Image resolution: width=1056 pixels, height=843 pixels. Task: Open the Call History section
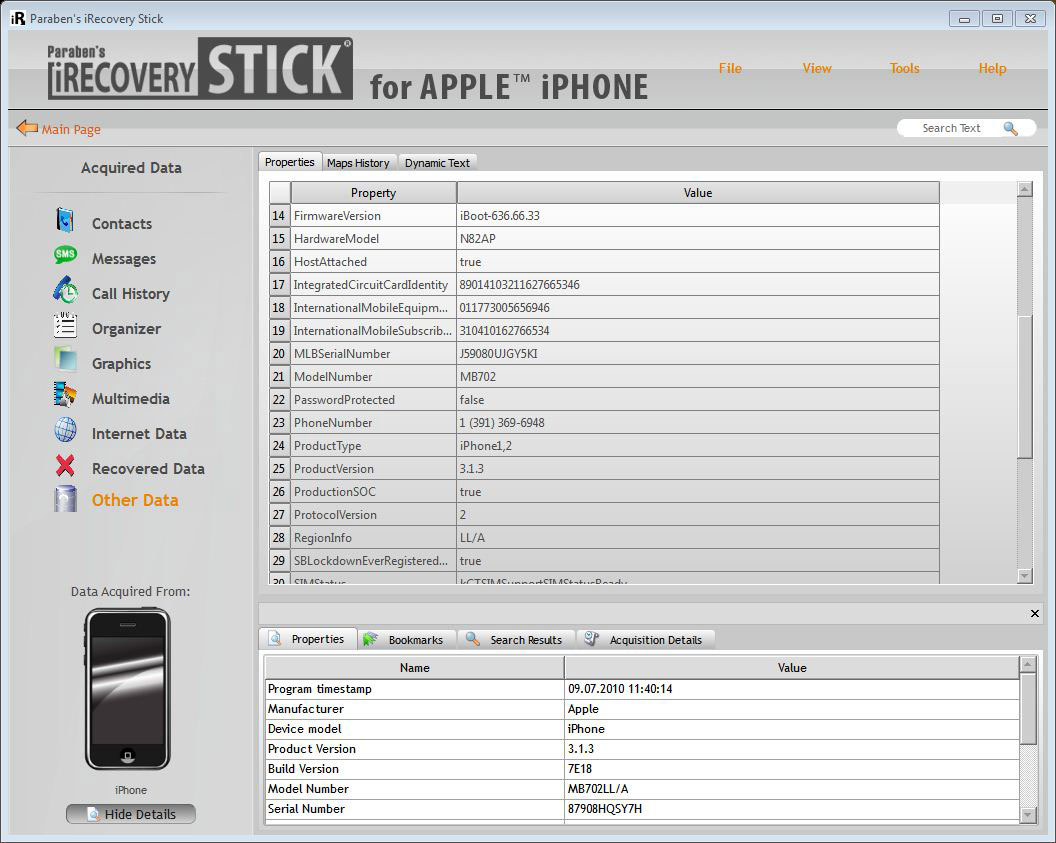pyautogui.click(x=131, y=294)
